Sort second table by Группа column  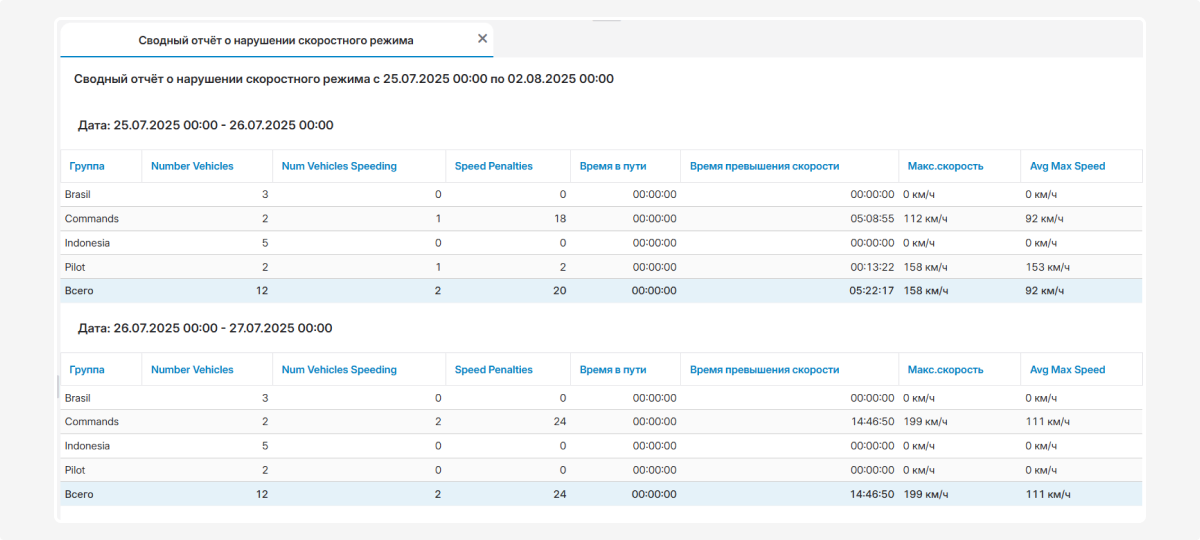tap(87, 370)
